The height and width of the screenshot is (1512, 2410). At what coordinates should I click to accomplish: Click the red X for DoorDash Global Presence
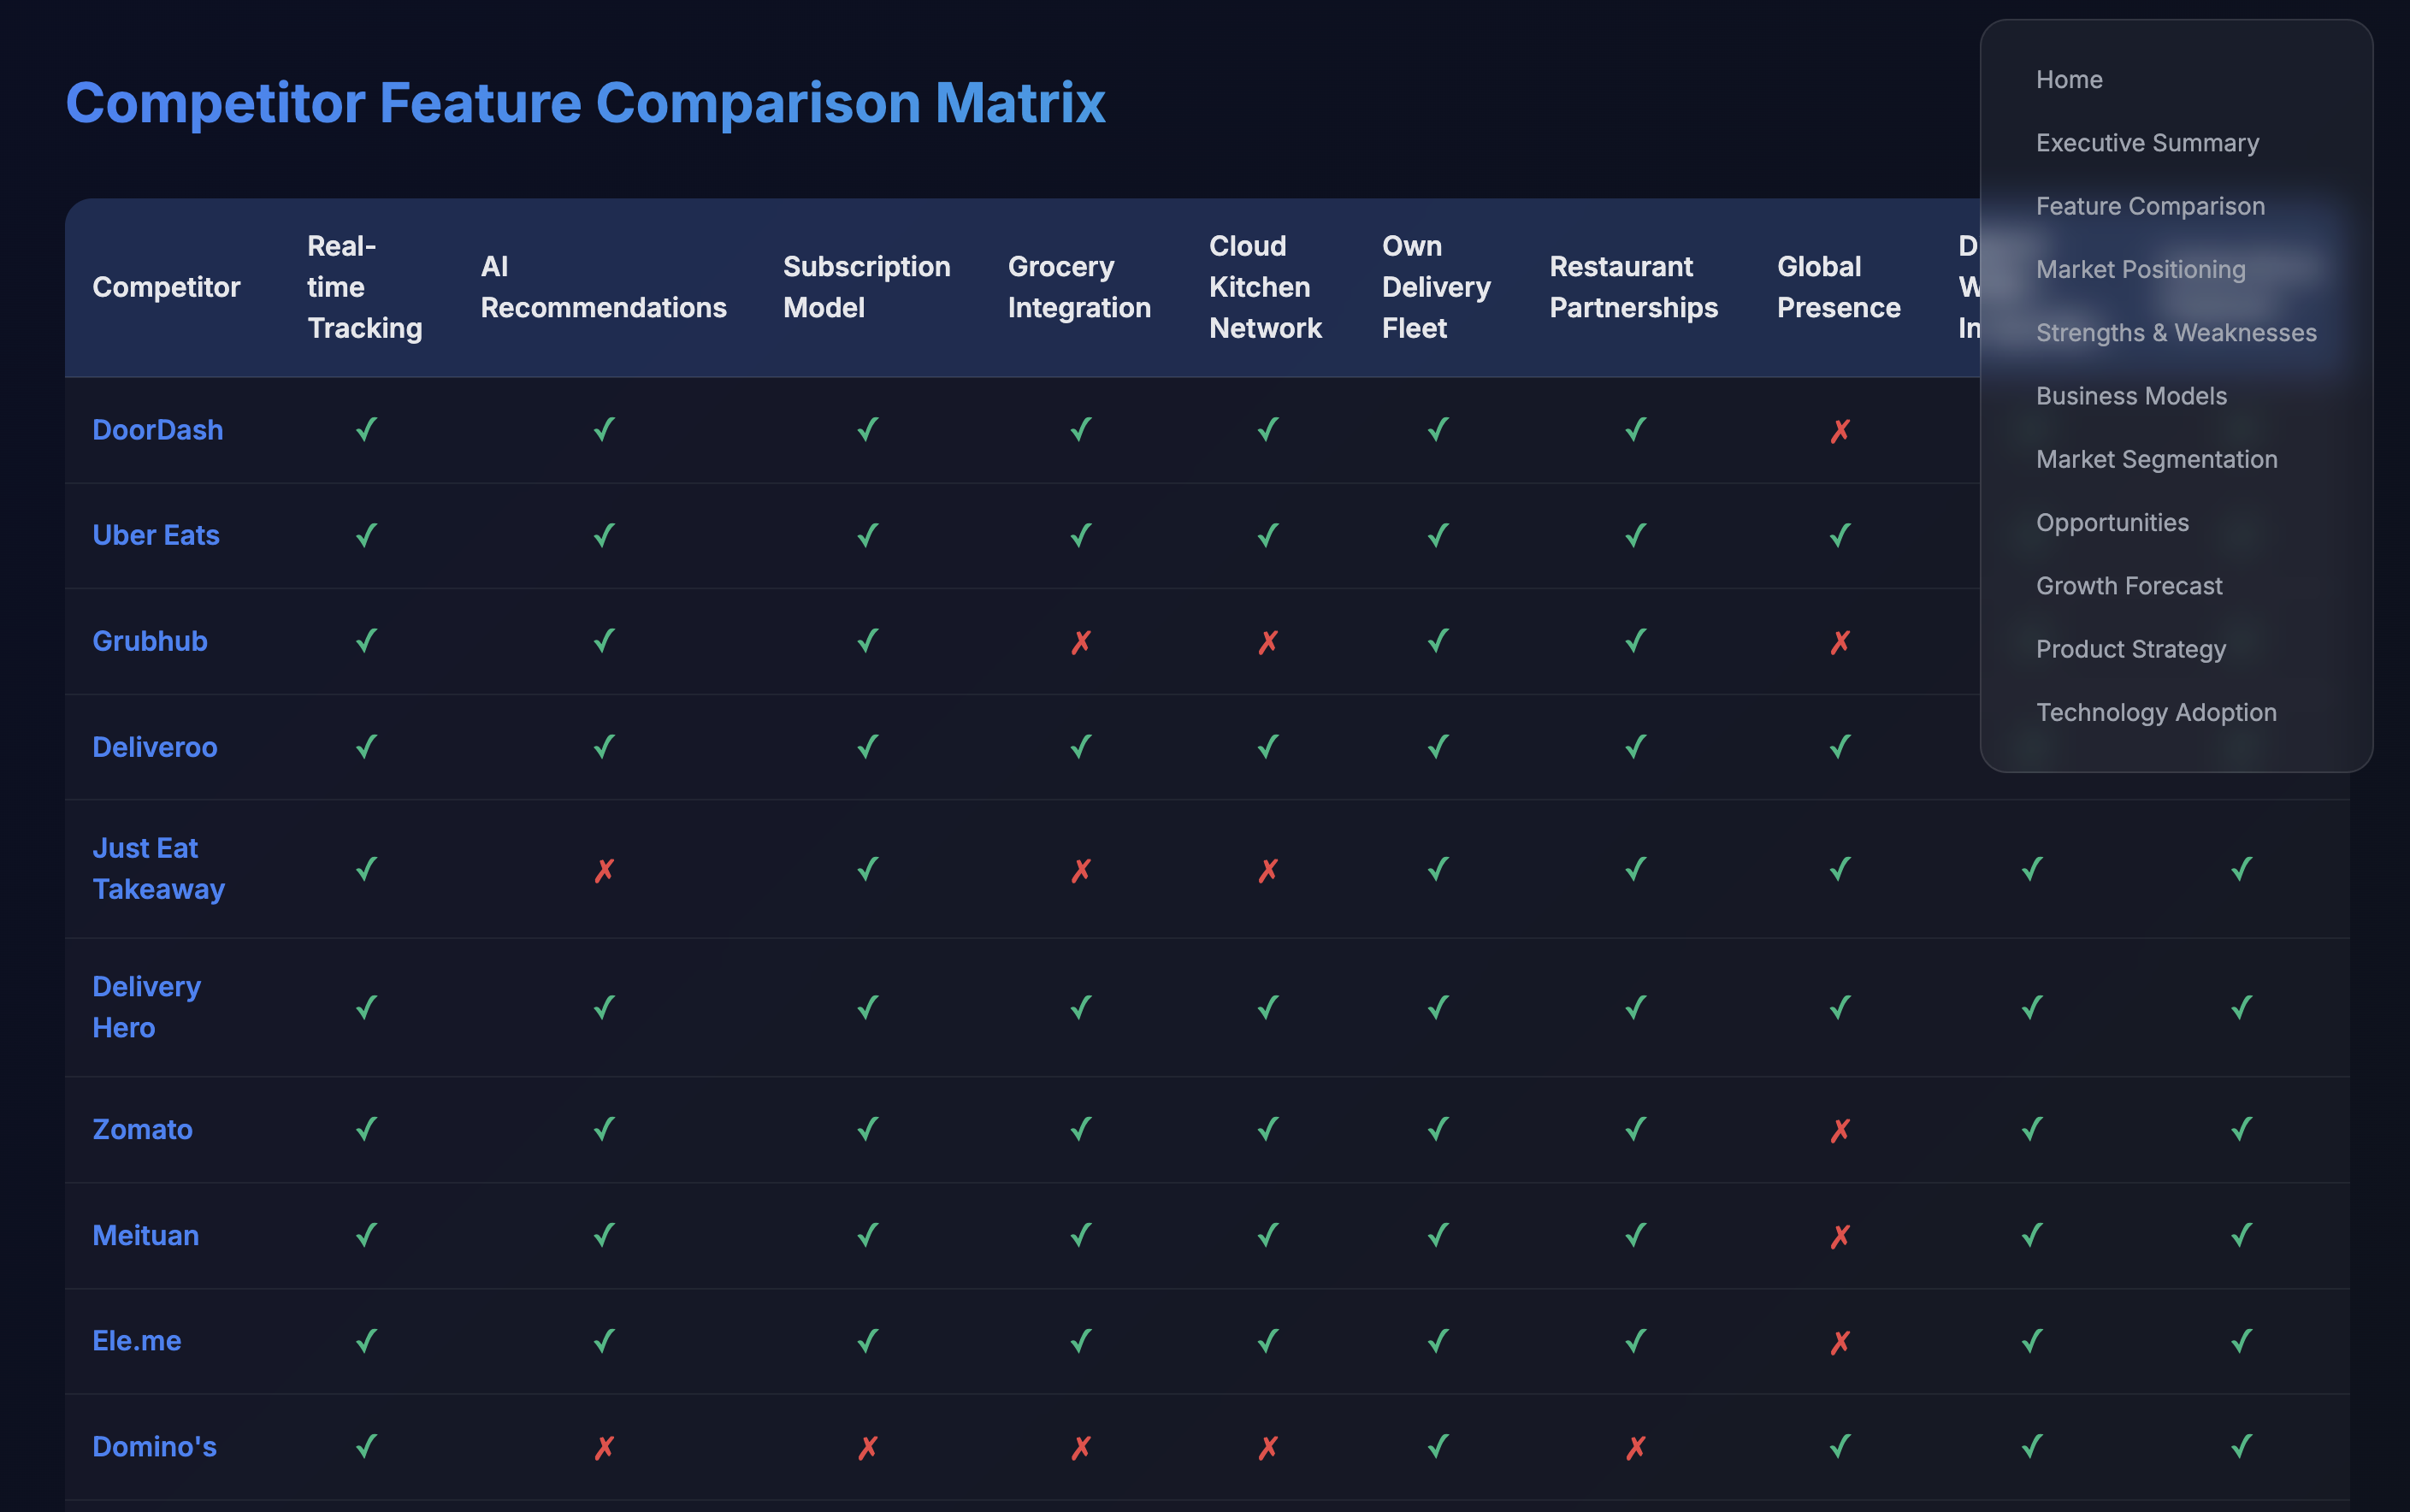pyautogui.click(x=1839, y=431)
